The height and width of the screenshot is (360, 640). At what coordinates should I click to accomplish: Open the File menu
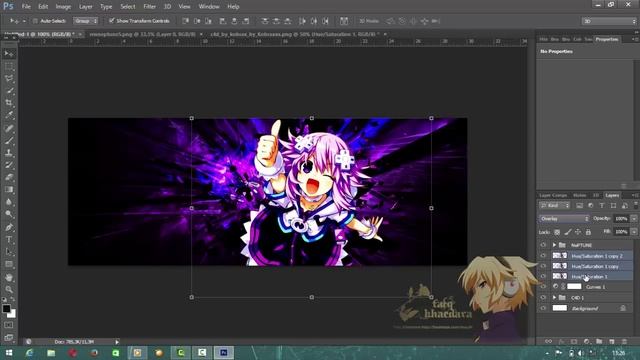click(x=26, y=7)
